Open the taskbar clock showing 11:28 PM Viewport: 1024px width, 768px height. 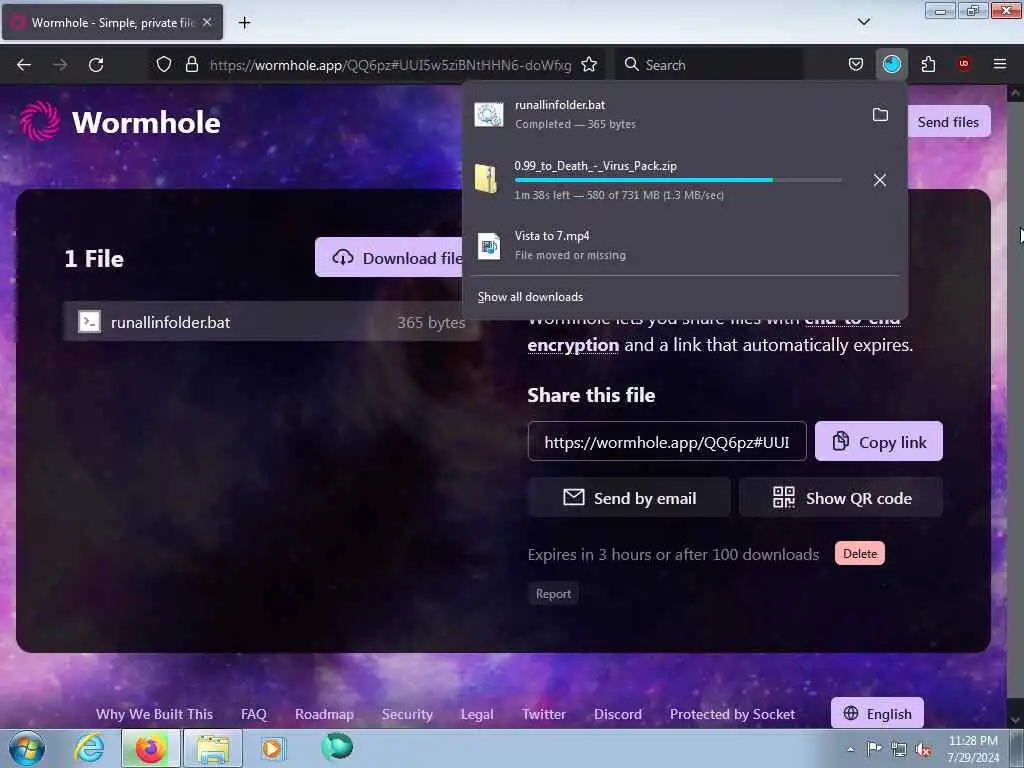click(973, 749)
